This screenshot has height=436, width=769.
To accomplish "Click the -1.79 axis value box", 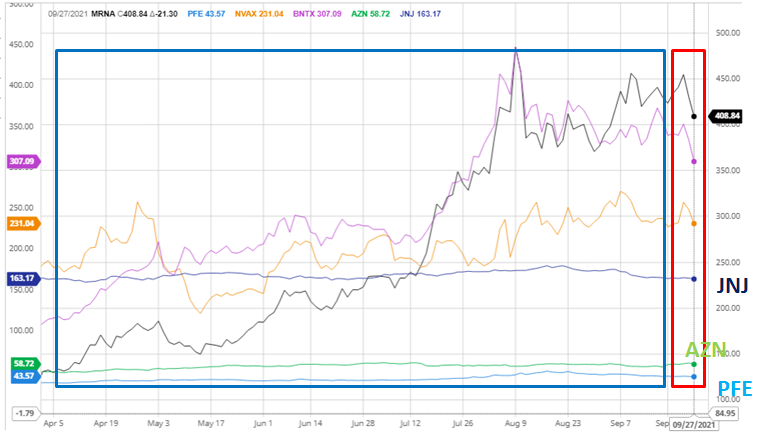I will point(26,413).
